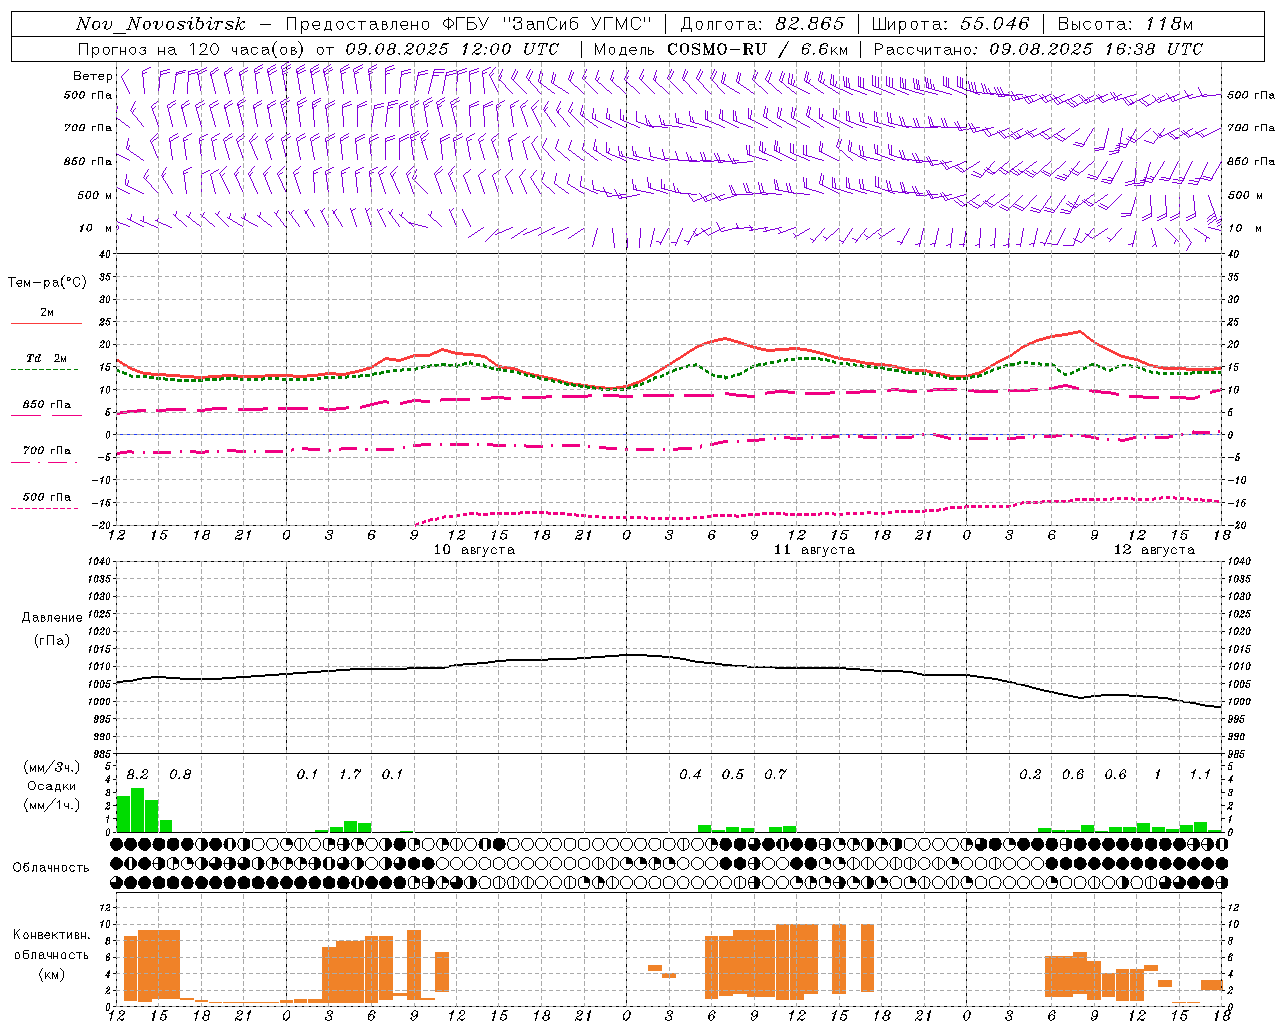The width and height of the screenshot is (1280, 1024).
Task: Click the '1.1' precipitation amount value
Action: tap(1200, 774)
